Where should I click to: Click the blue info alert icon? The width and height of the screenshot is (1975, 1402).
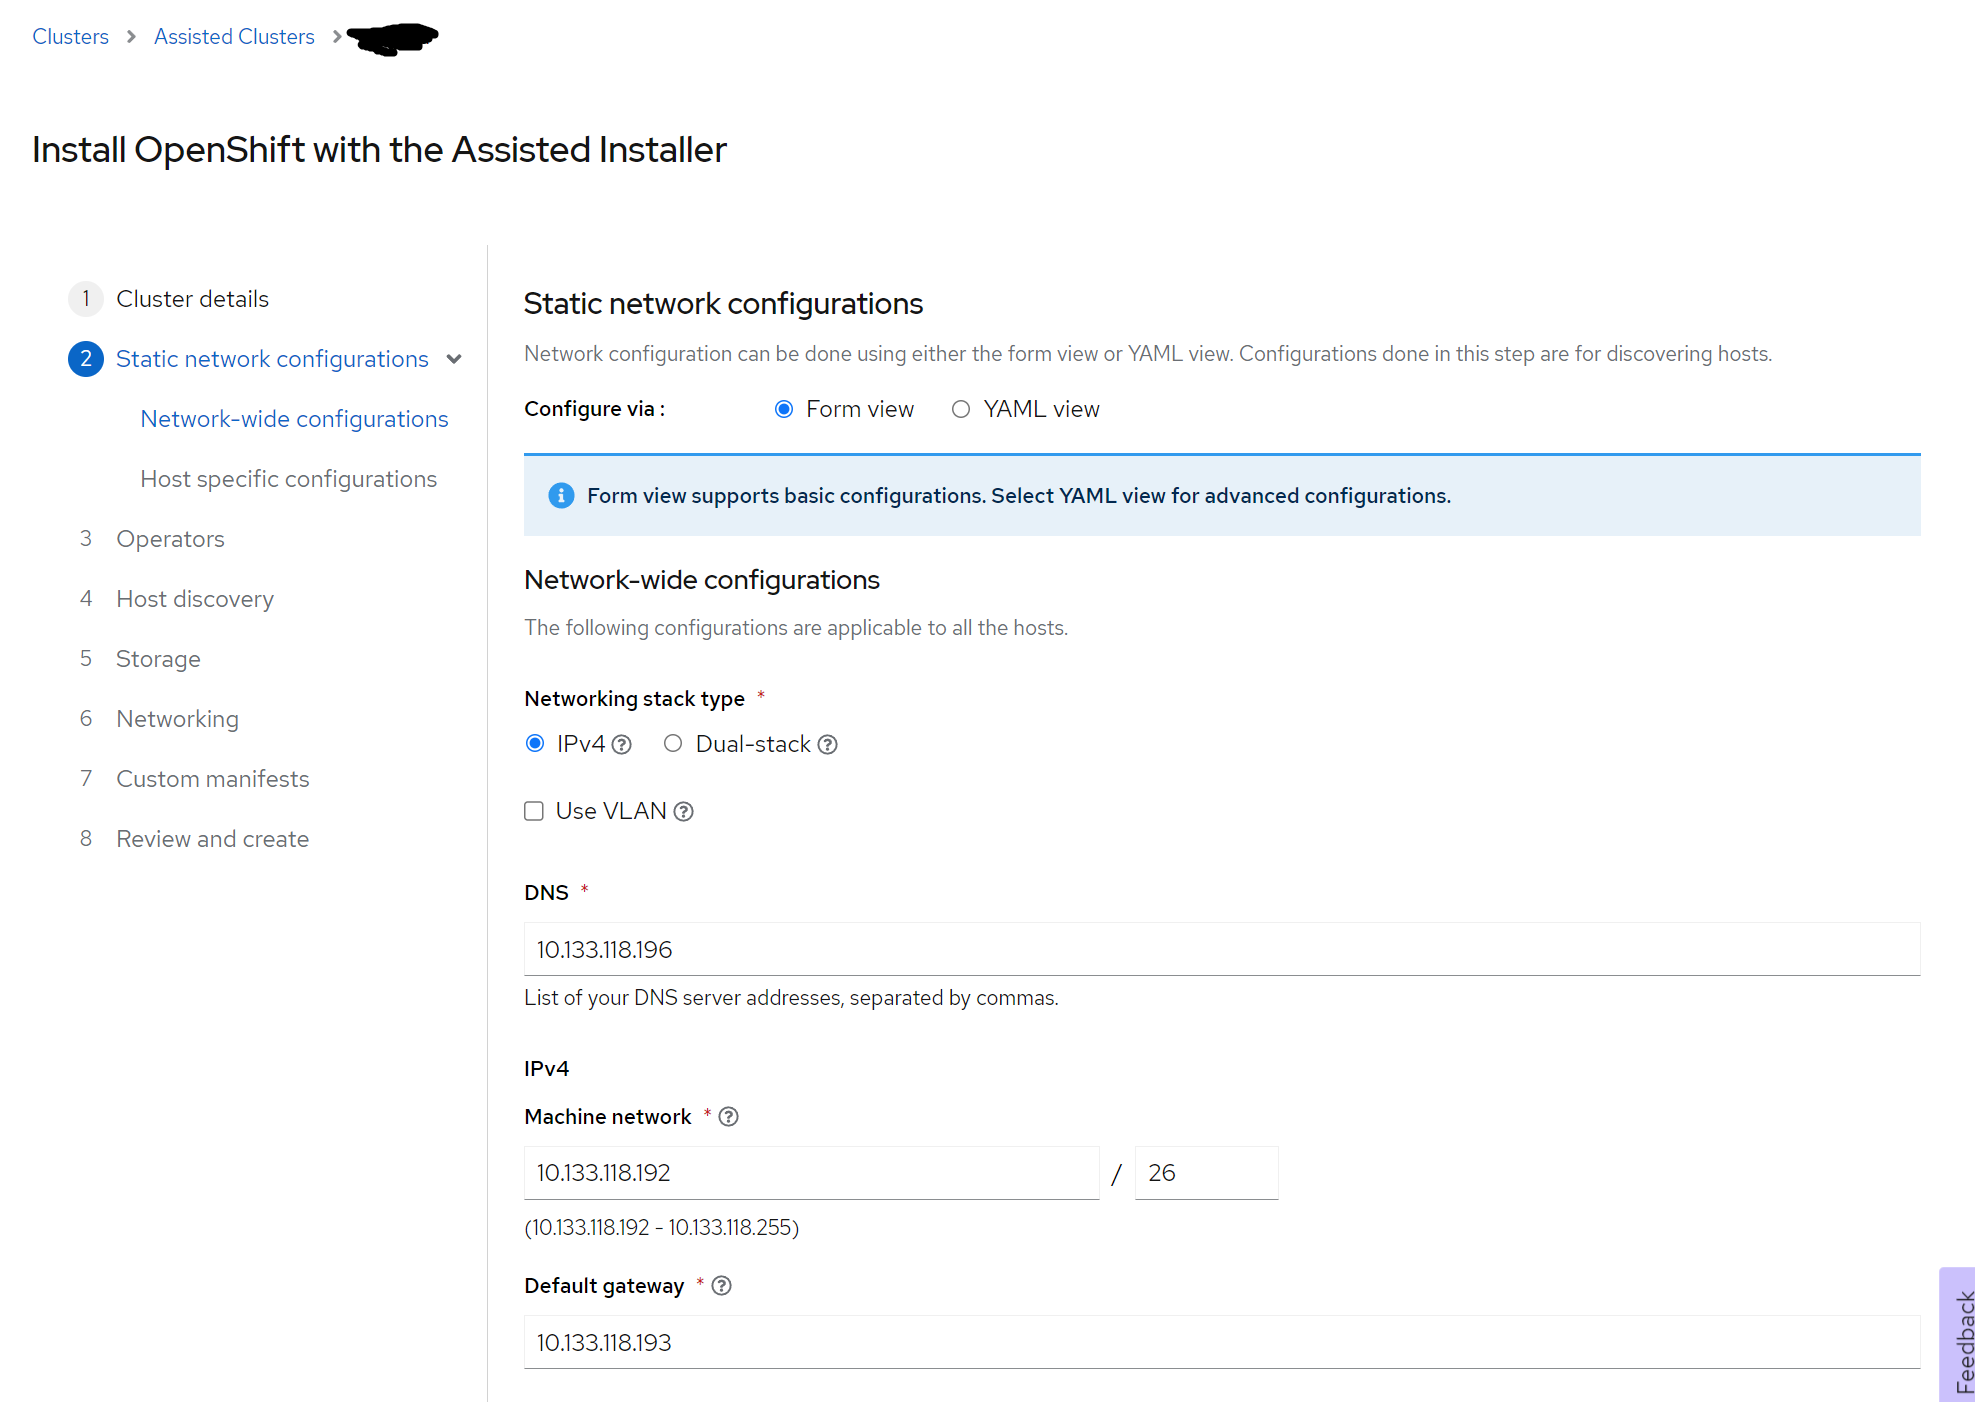point(561,496)
